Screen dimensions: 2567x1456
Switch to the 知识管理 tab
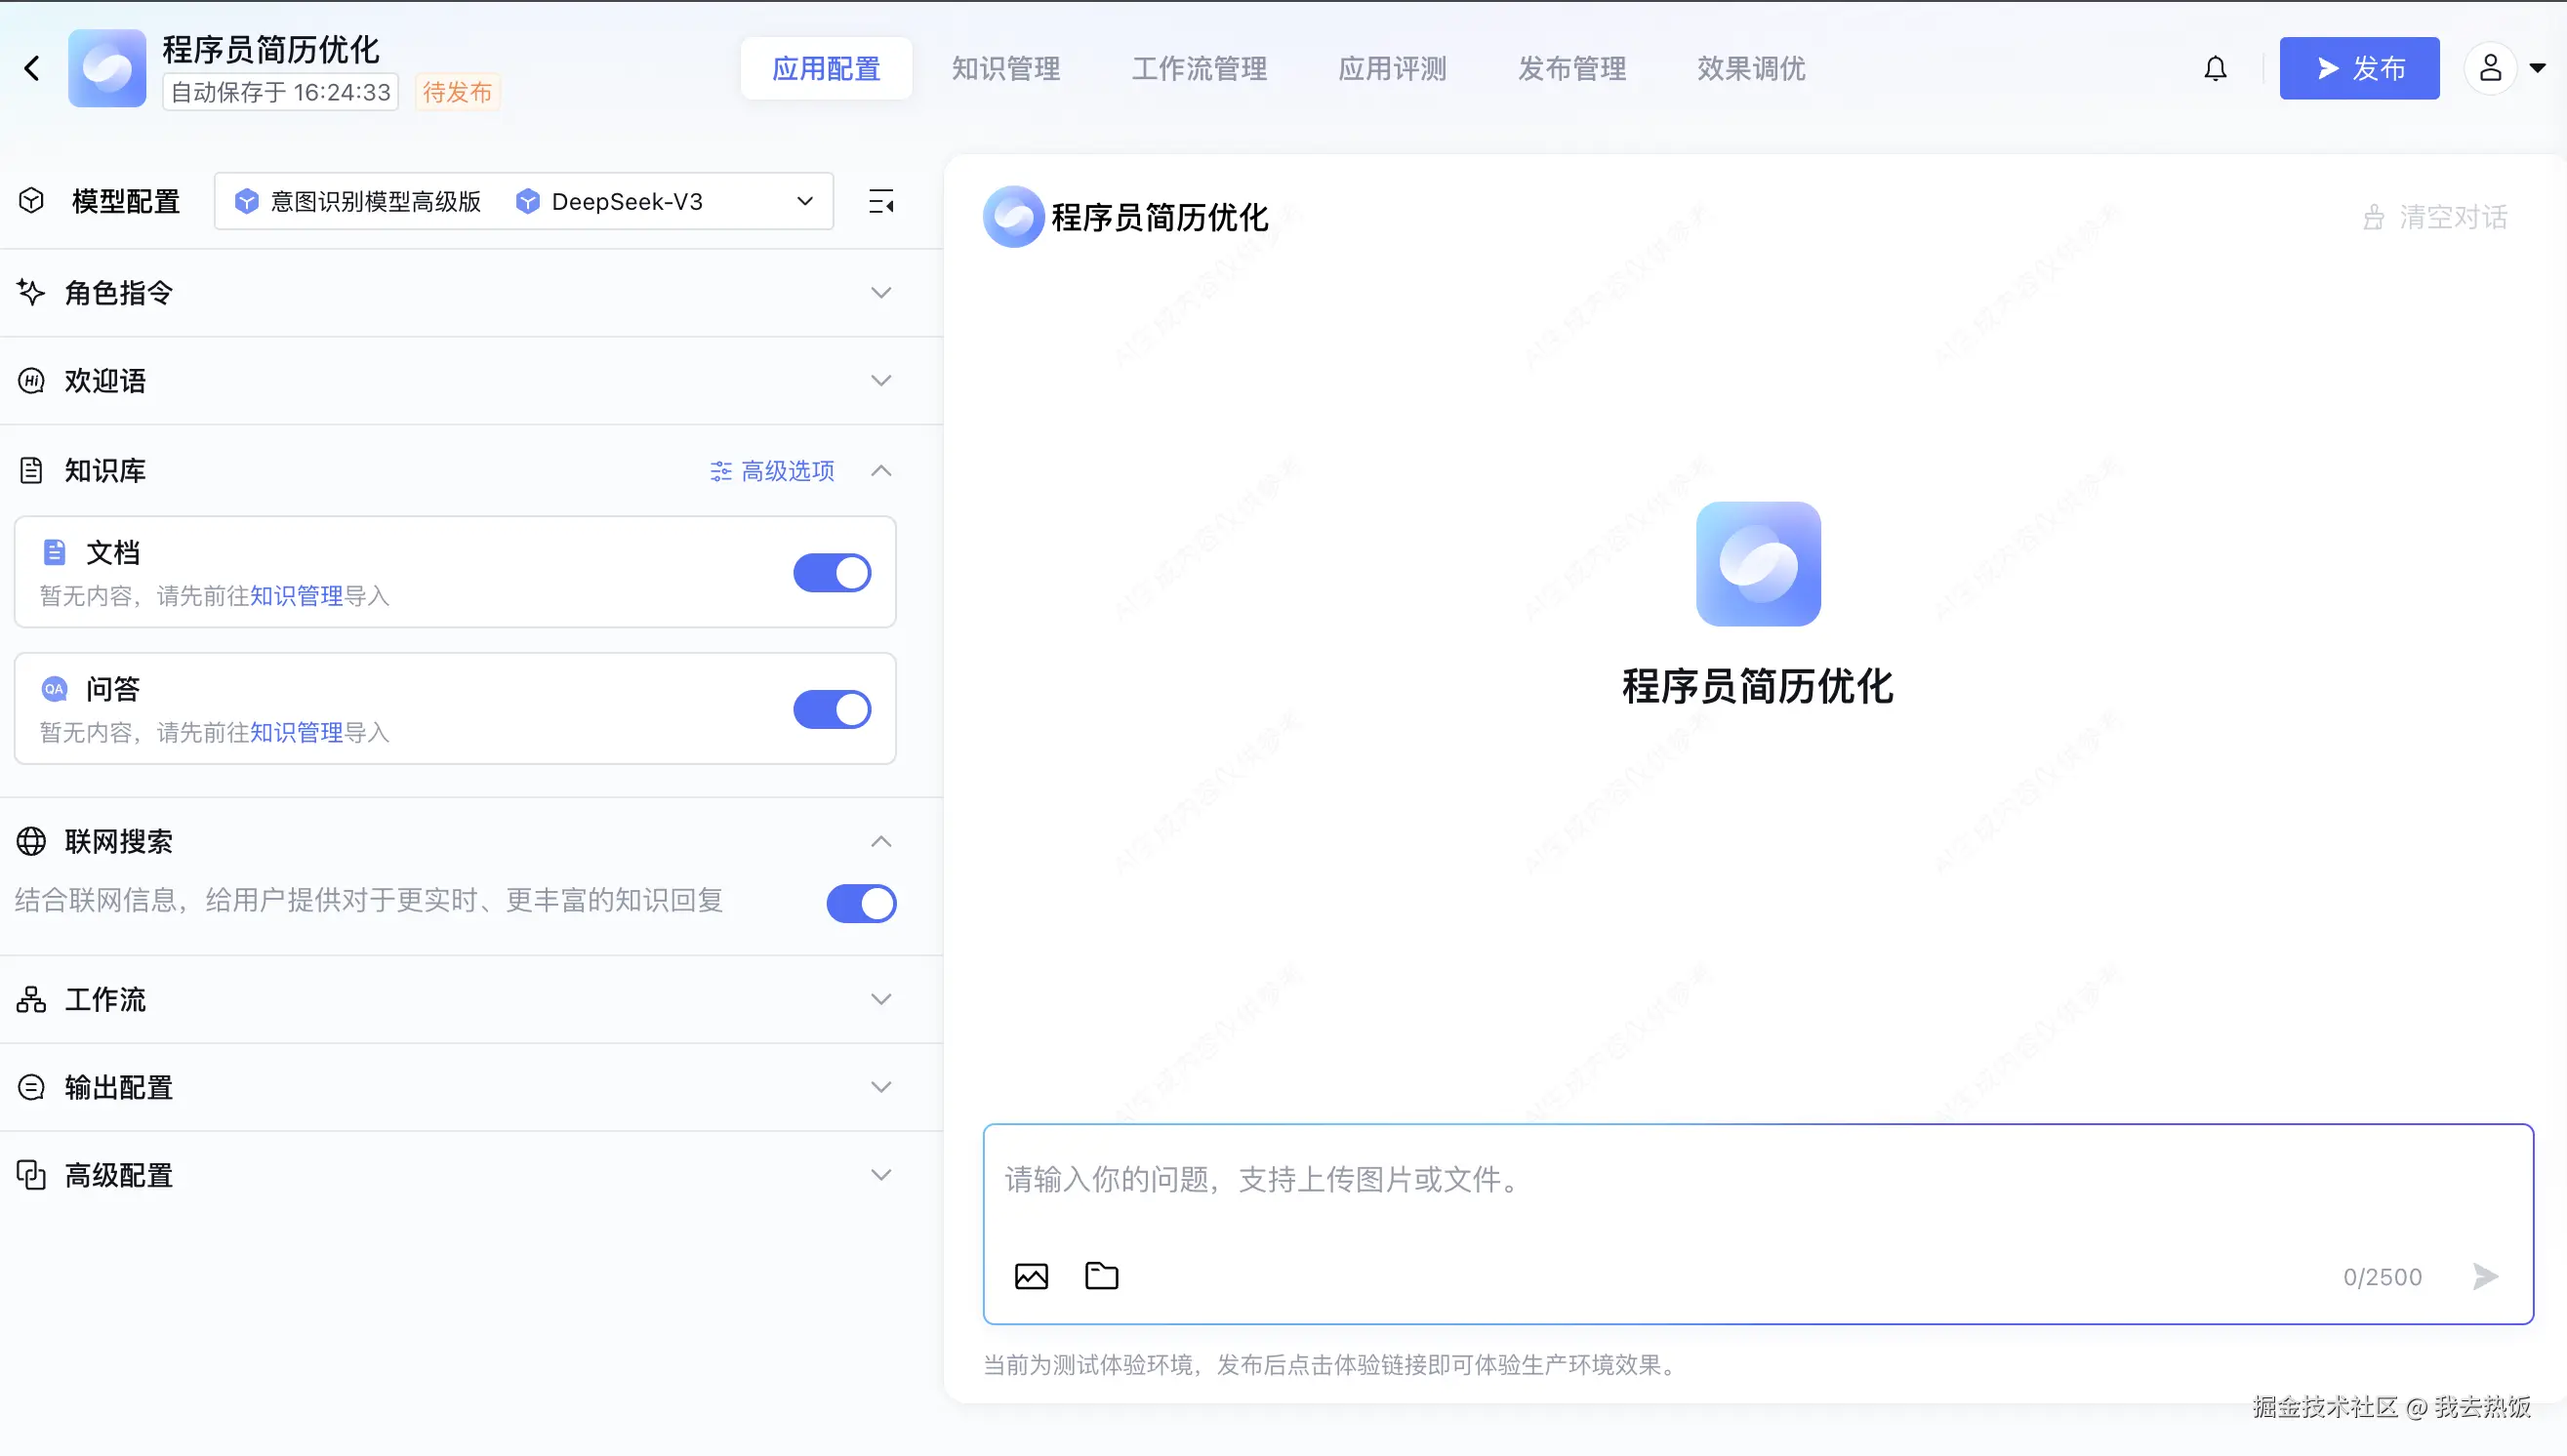click(1005, 68)
